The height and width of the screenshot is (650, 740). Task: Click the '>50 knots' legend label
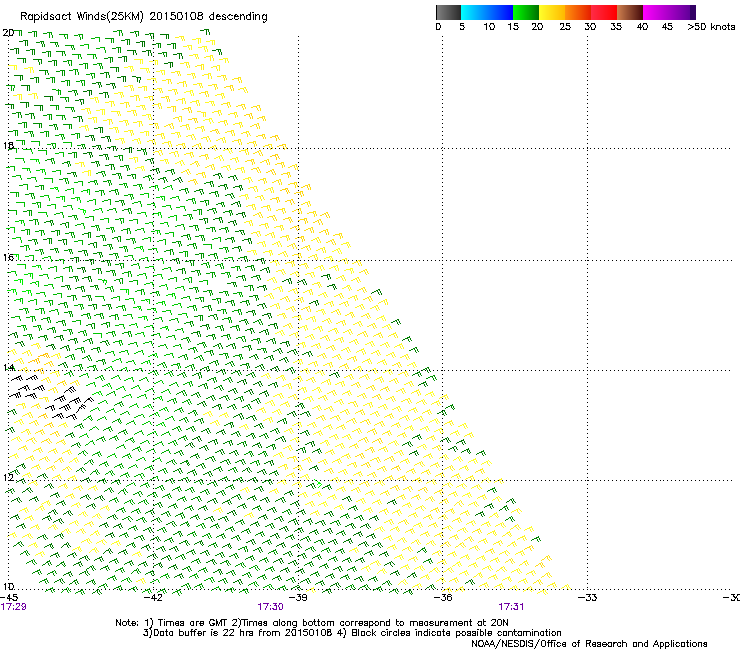[711, 27]
